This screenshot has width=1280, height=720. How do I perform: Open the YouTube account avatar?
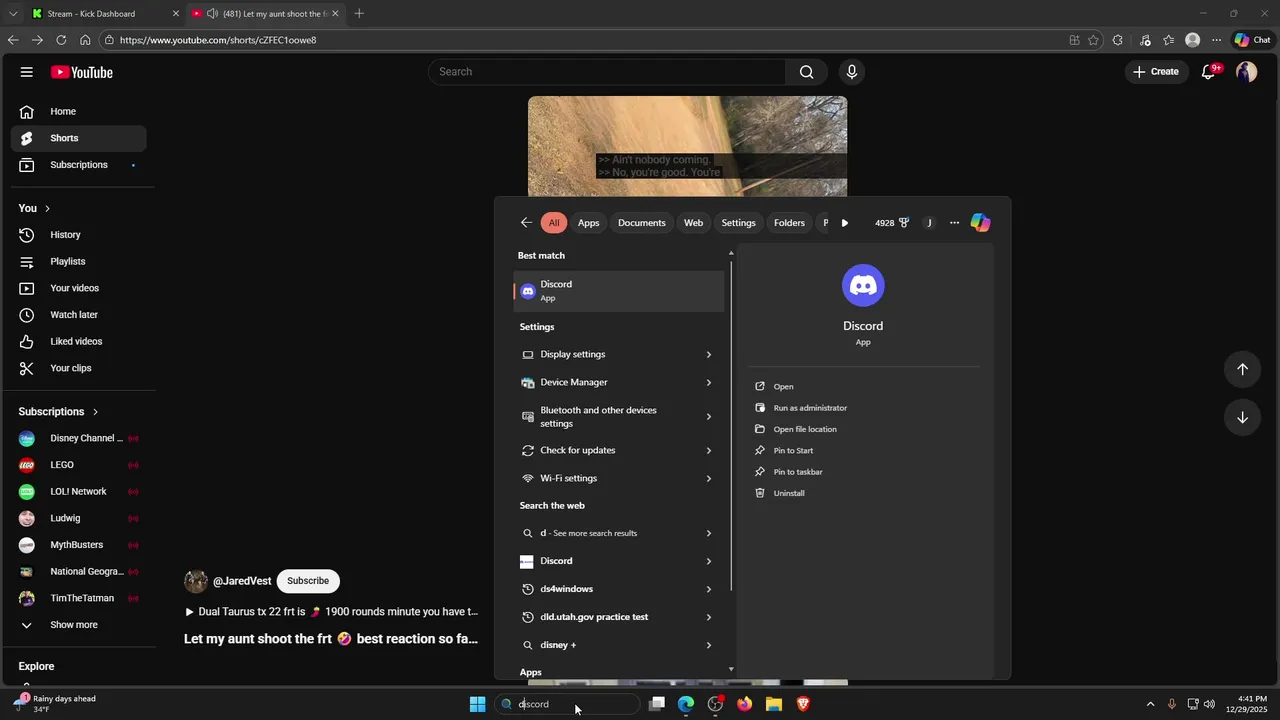click(x=1246, y=72)
